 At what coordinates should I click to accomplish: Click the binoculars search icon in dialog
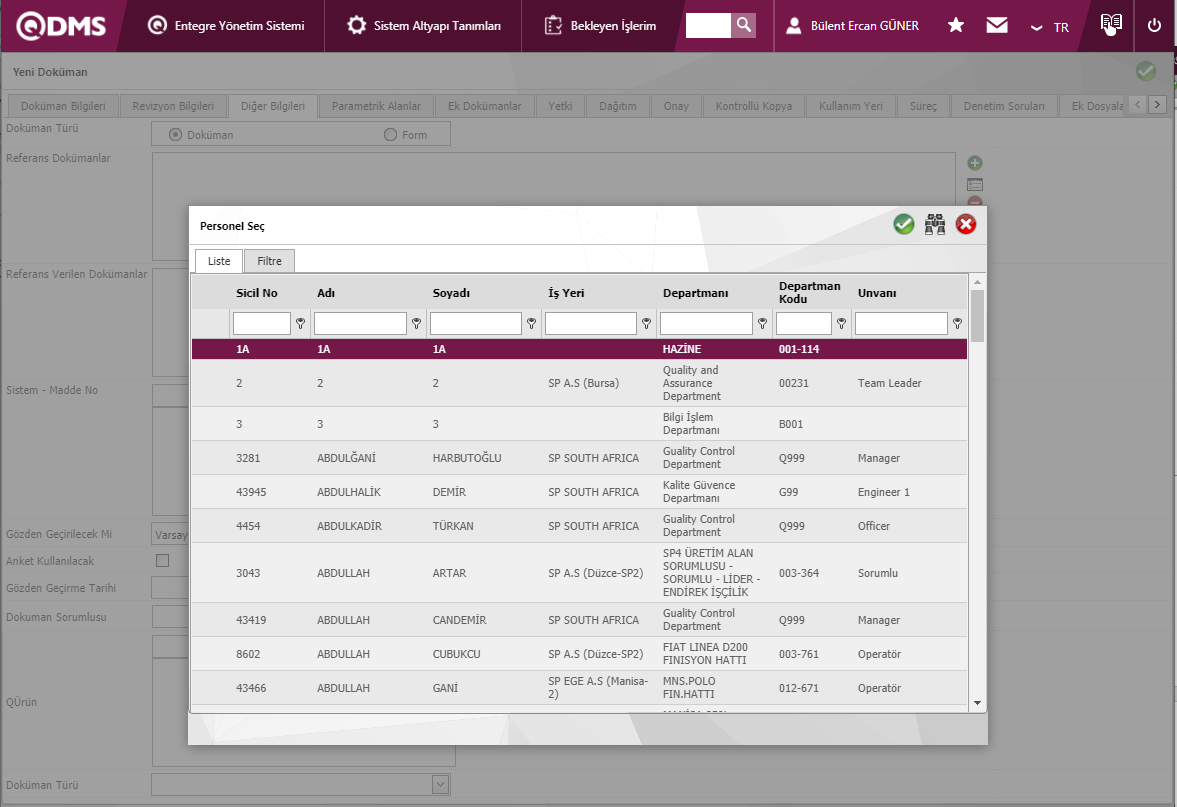tap(935, 225)
